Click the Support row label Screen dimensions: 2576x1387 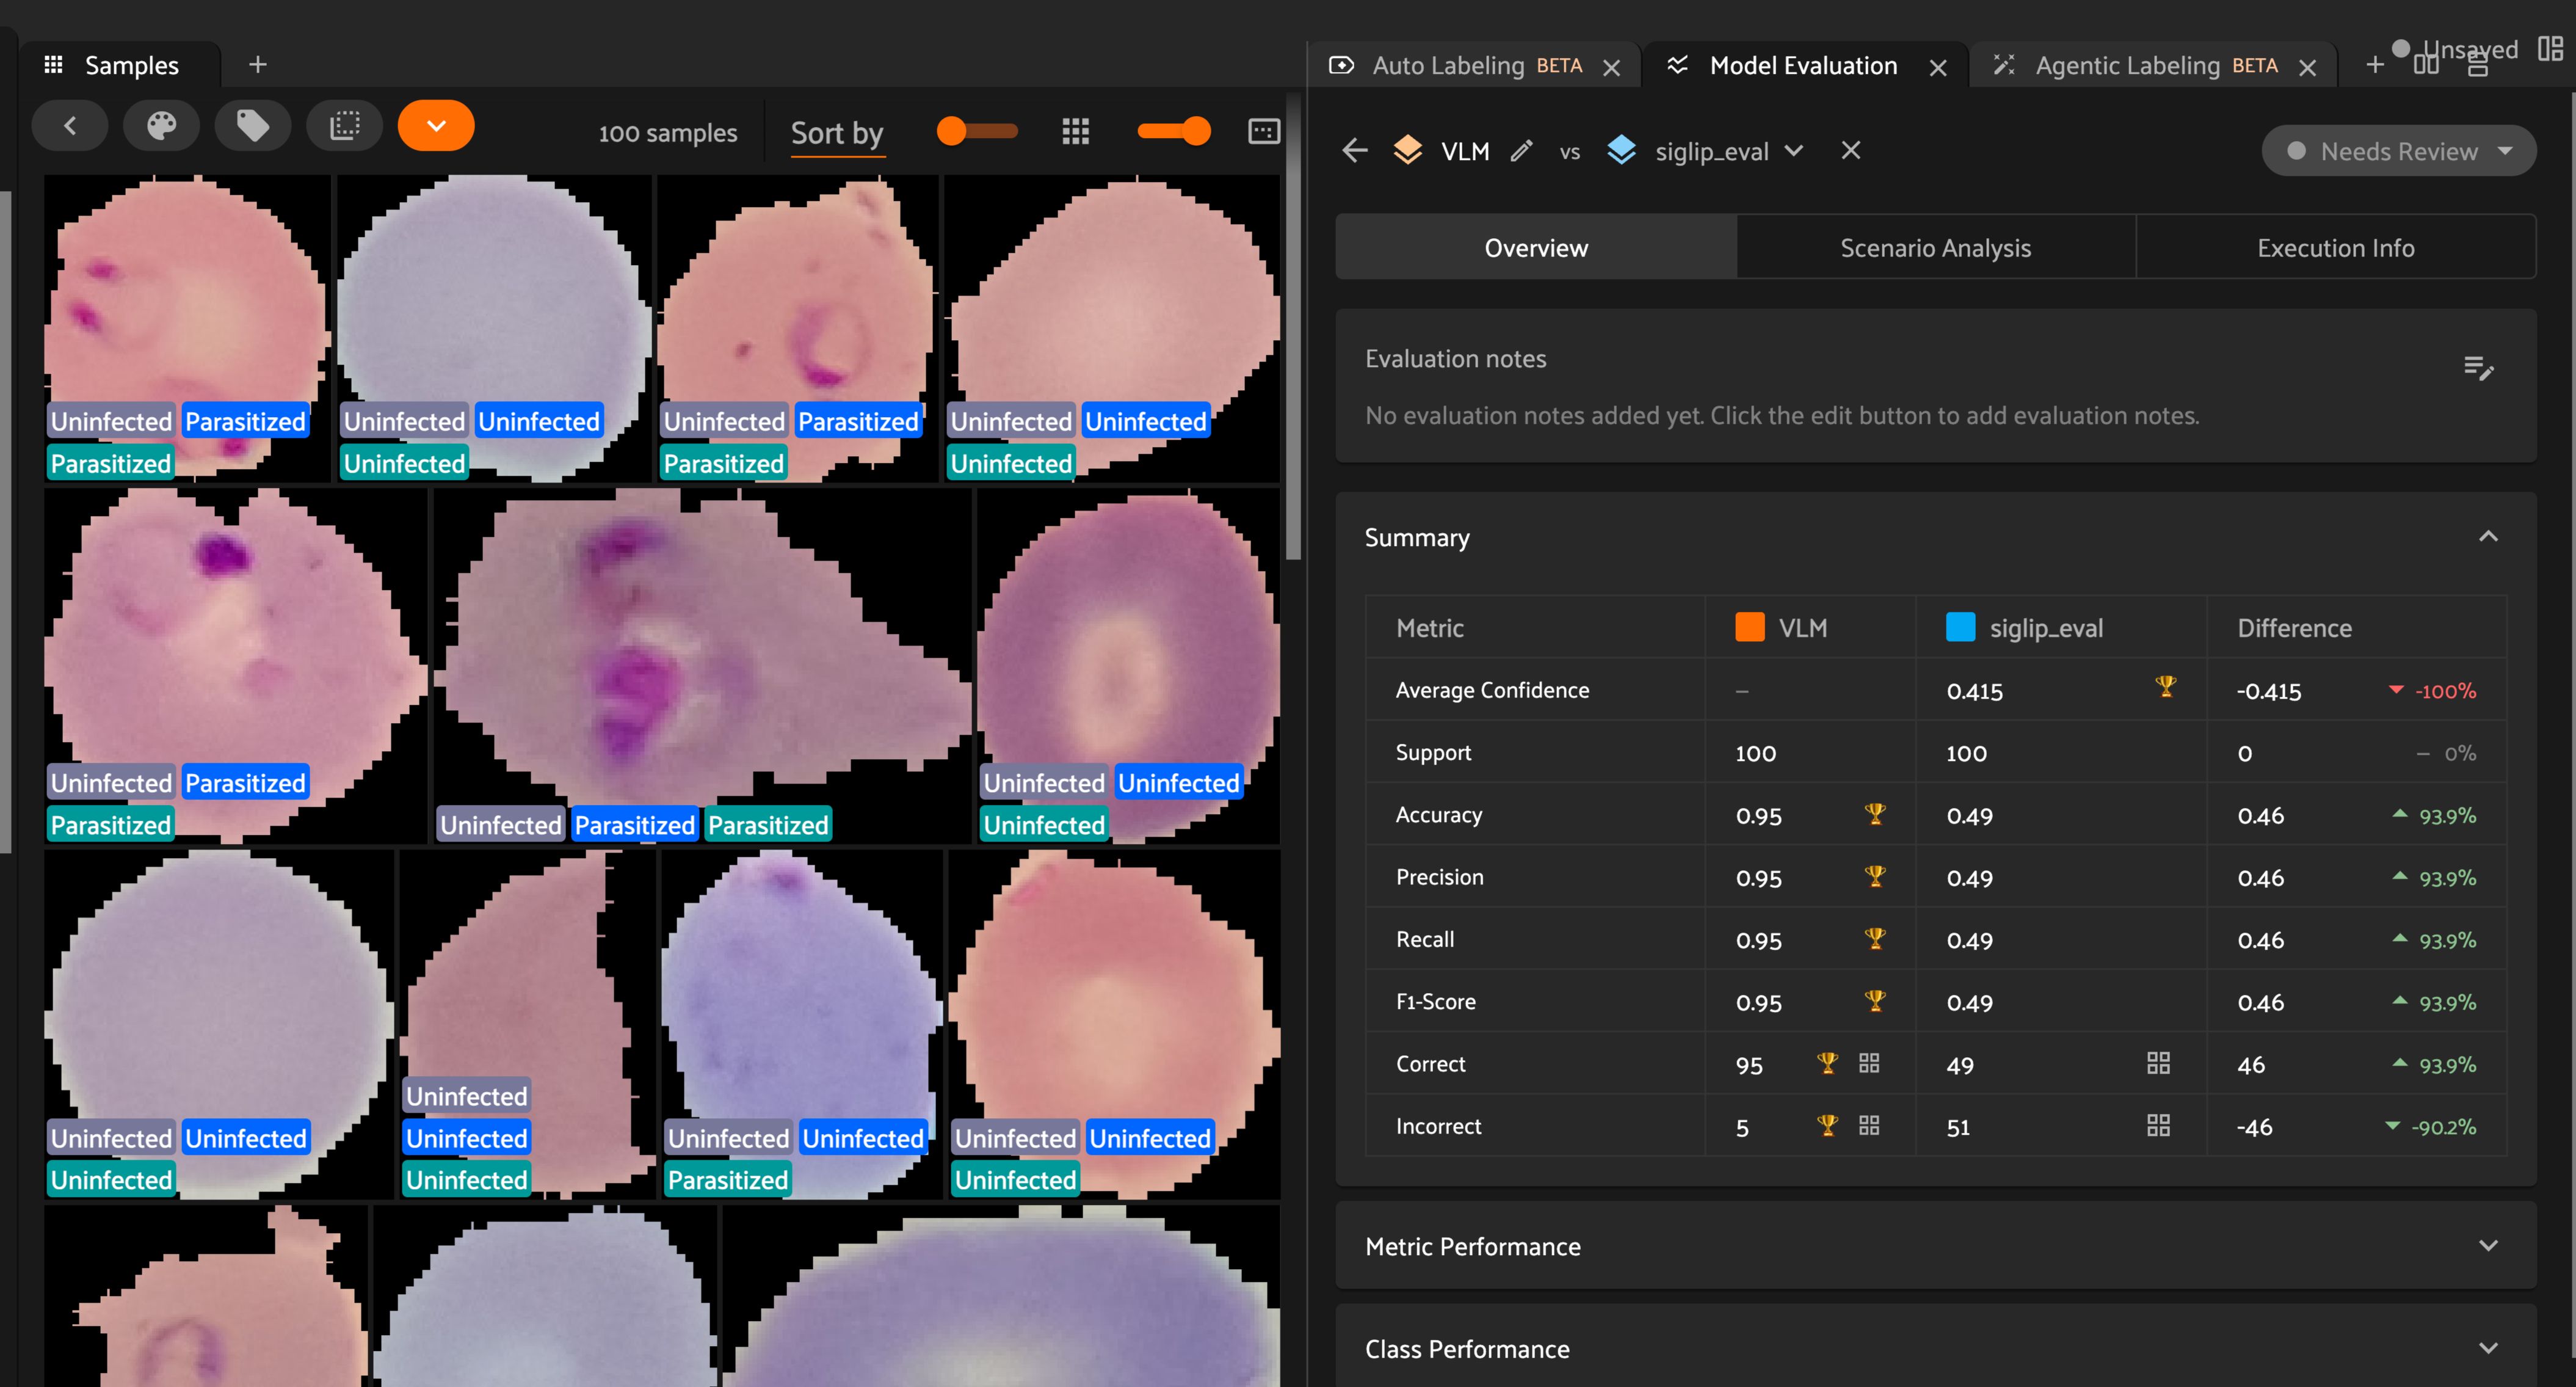coord(1433,753)
